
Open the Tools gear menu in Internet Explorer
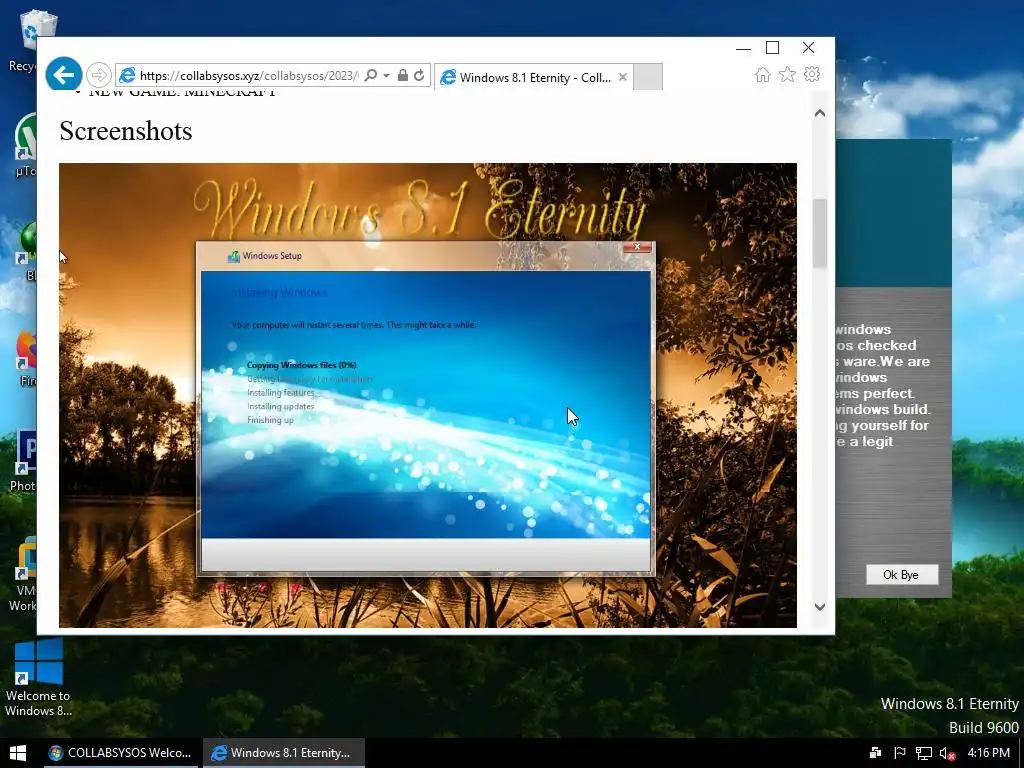(x=812, y=74)
